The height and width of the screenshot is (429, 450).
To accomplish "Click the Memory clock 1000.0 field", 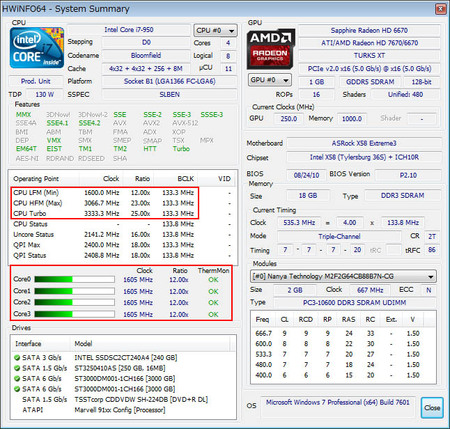I will (352, 119).
